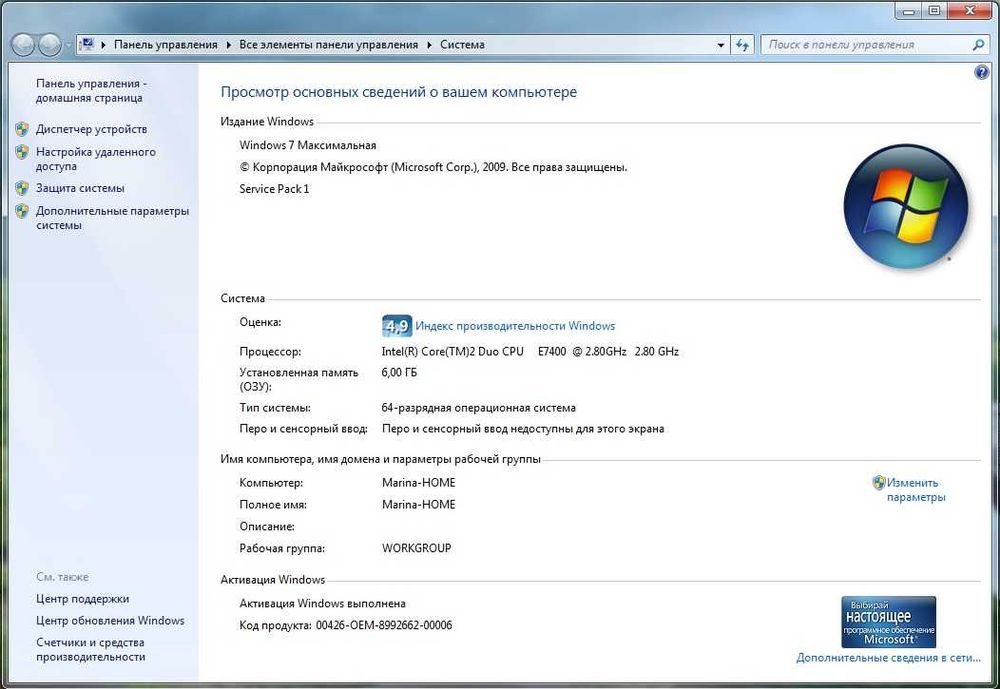Open Панель управления - домашняя страница link
Viewport: 1000px width, 689px height.
91,91
